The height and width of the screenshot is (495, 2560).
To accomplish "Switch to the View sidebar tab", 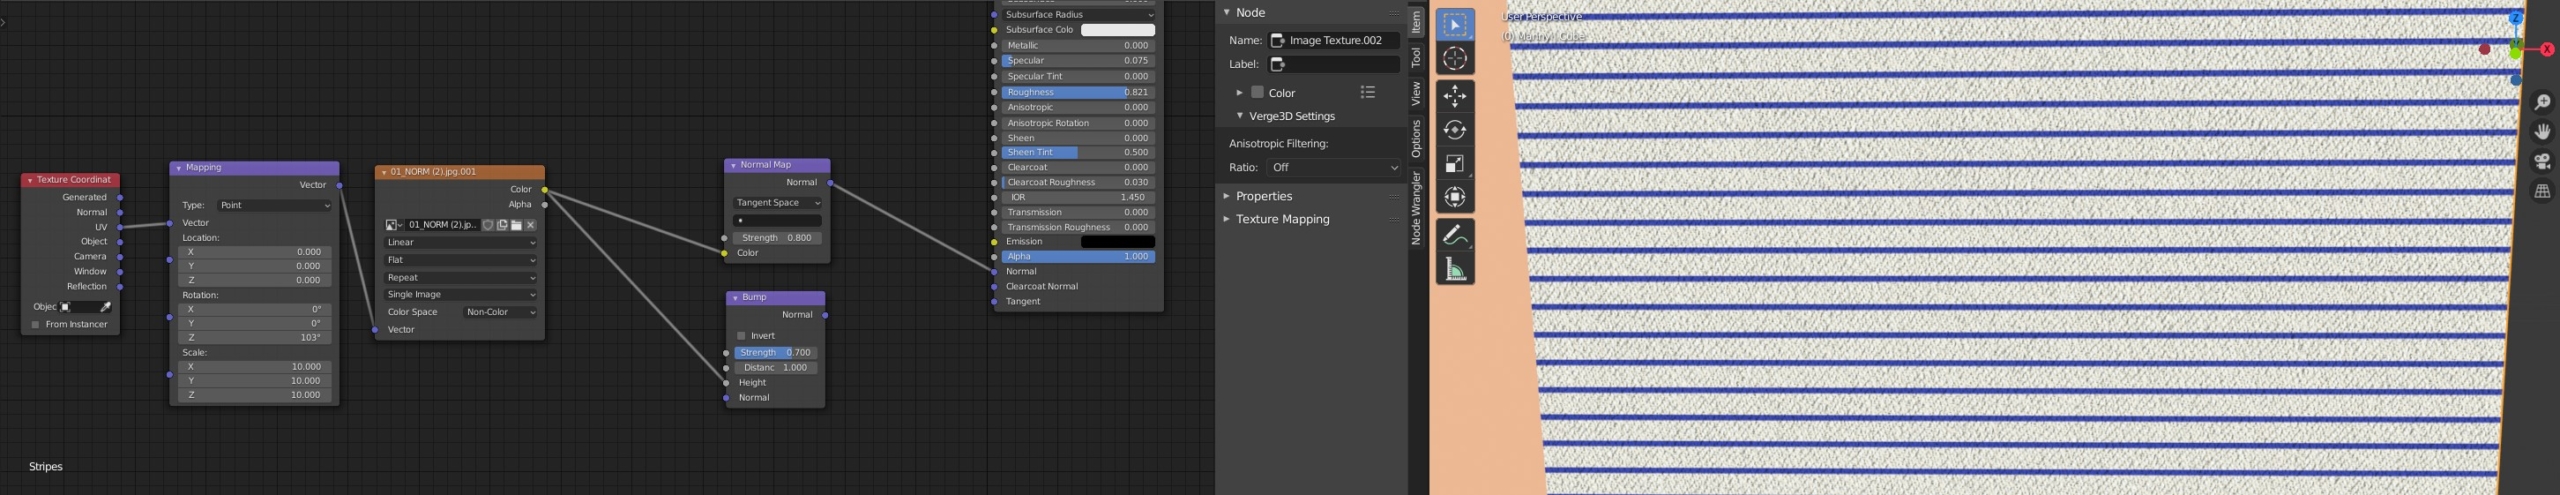I will click(1416, 94).
